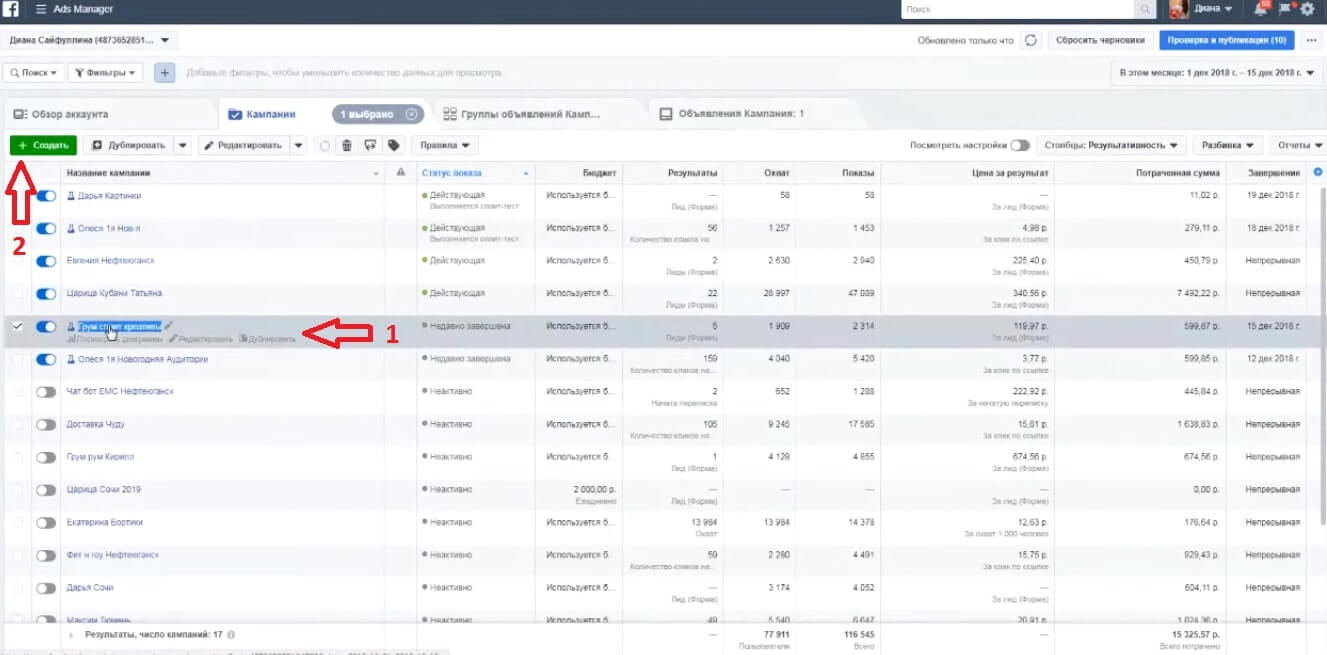1327x655 pixels.
Task: Click the info icon beside campaign count
Action: point(232,634)
